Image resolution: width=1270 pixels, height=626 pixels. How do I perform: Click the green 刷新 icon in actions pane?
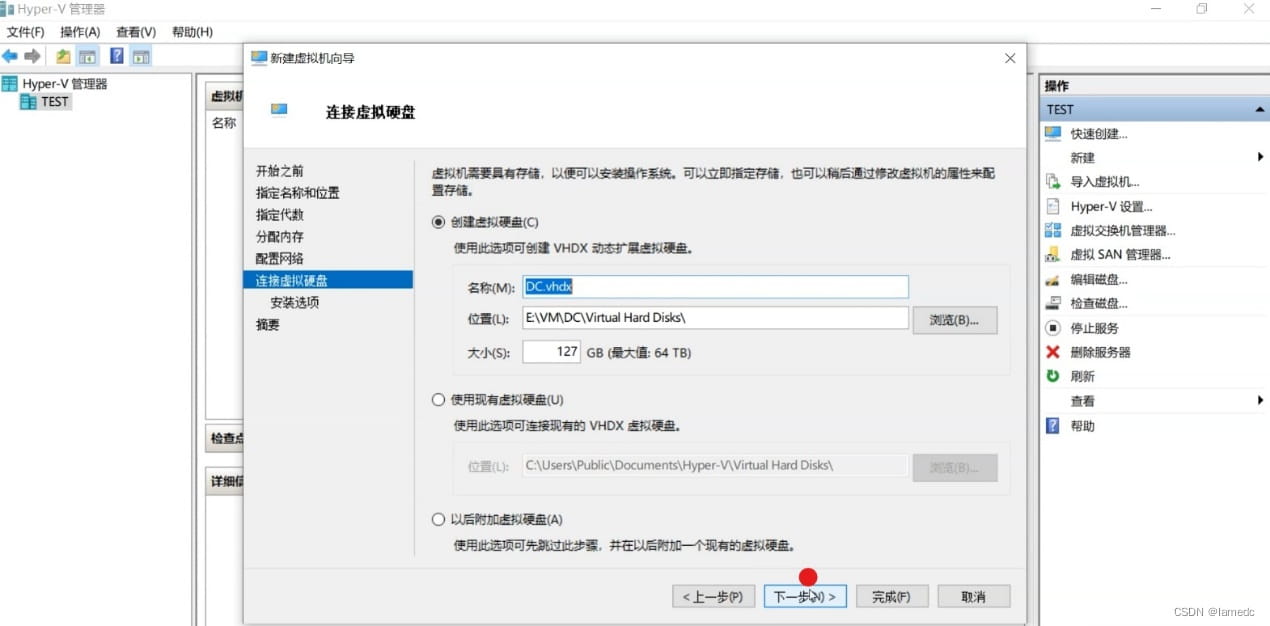click(x=1052, y=376)
